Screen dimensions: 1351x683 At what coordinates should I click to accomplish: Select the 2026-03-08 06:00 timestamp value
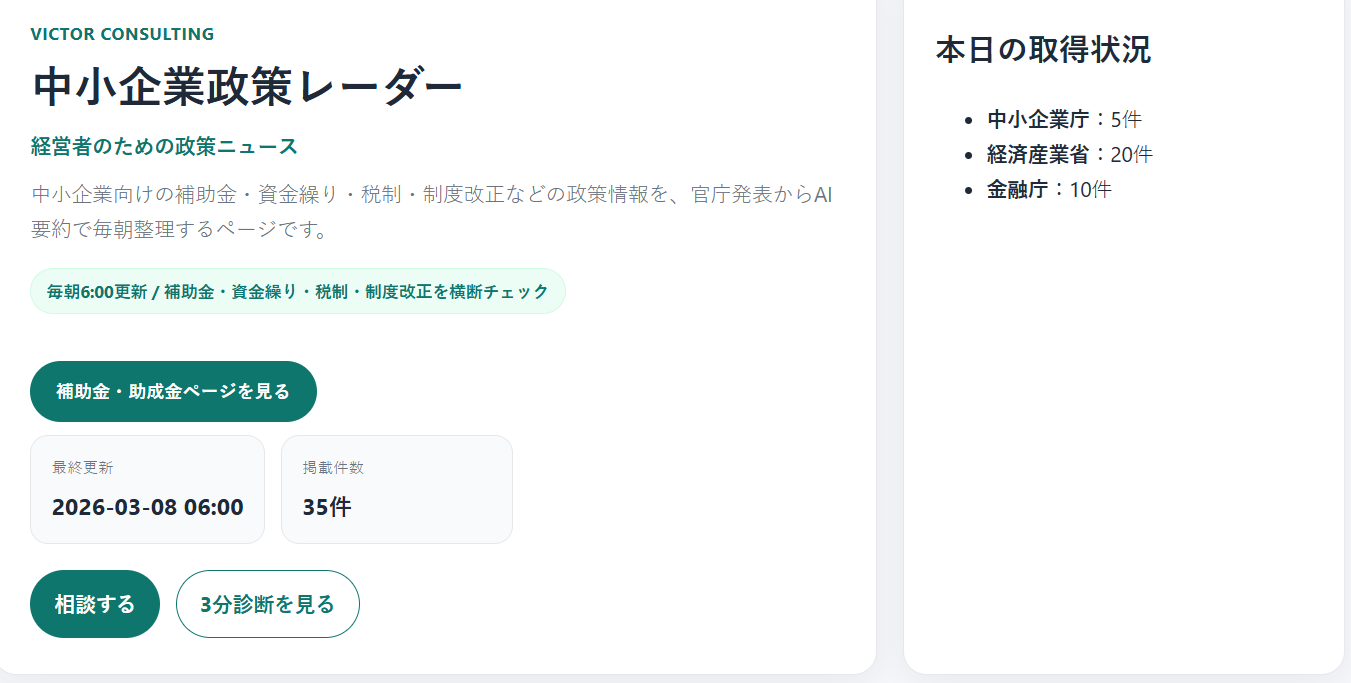tap(147, 507)
